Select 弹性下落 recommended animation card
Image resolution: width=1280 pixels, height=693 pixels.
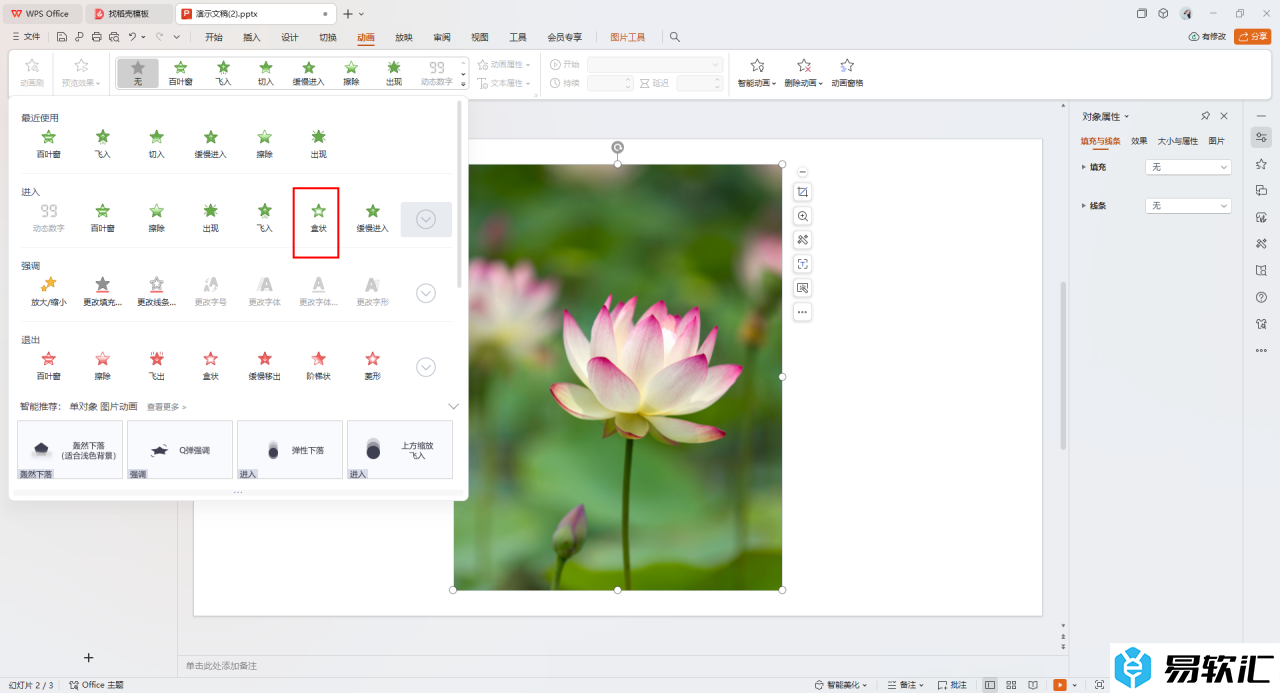(290, 449)
